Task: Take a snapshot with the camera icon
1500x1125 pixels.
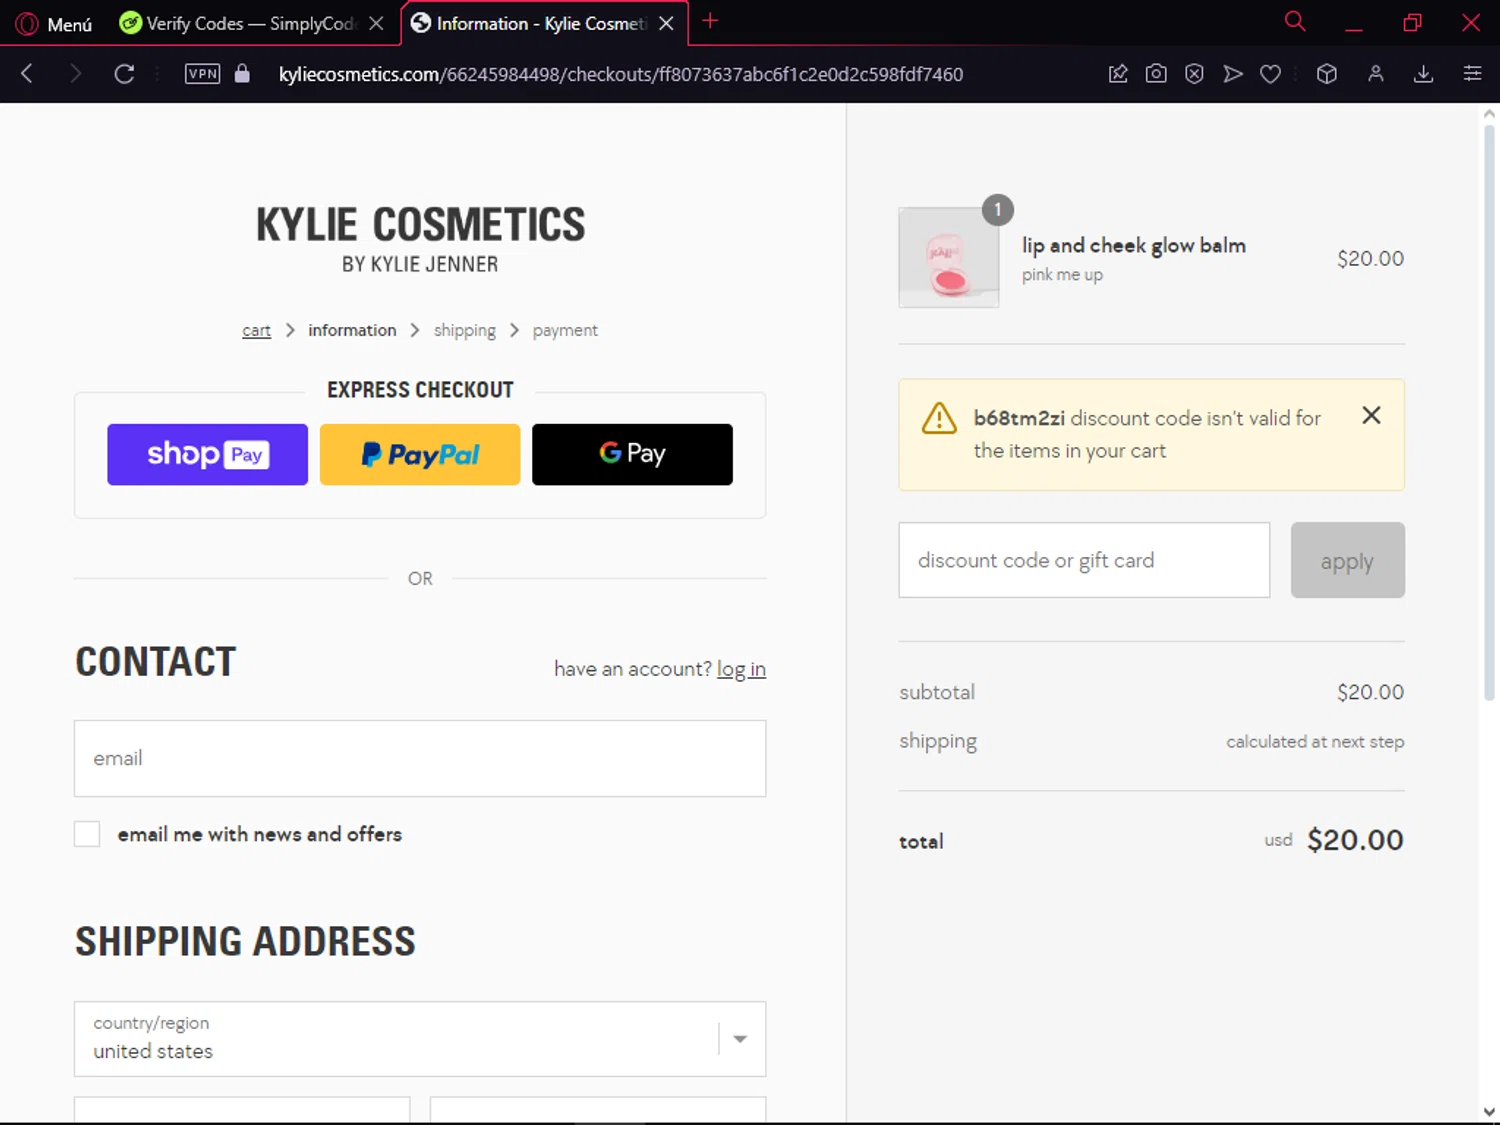Action: [x=1156, y=73]
